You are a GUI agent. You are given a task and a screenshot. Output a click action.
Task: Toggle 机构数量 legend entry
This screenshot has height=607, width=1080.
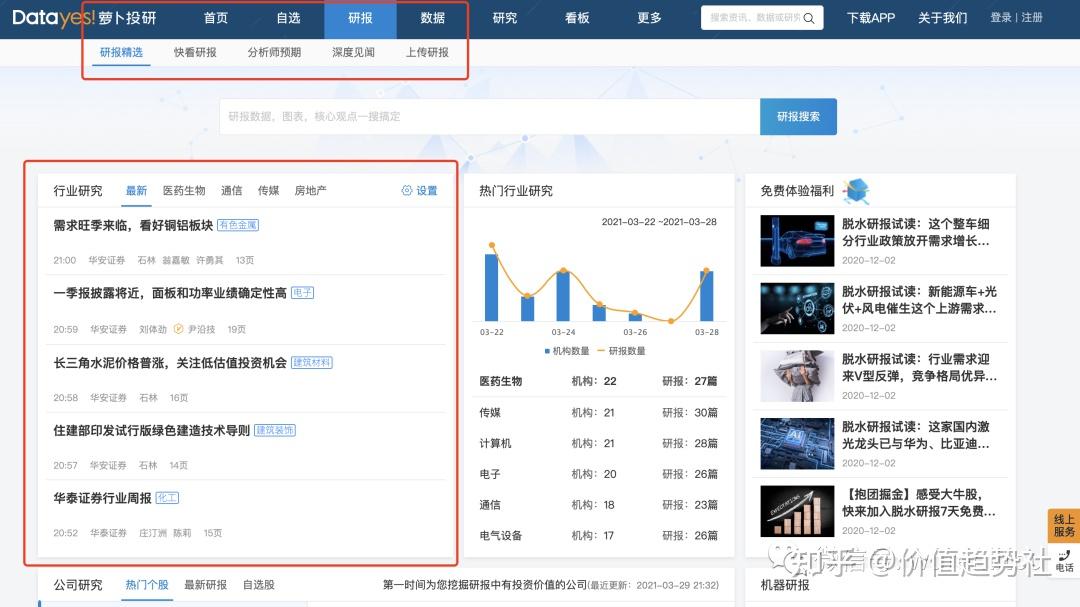567,351
